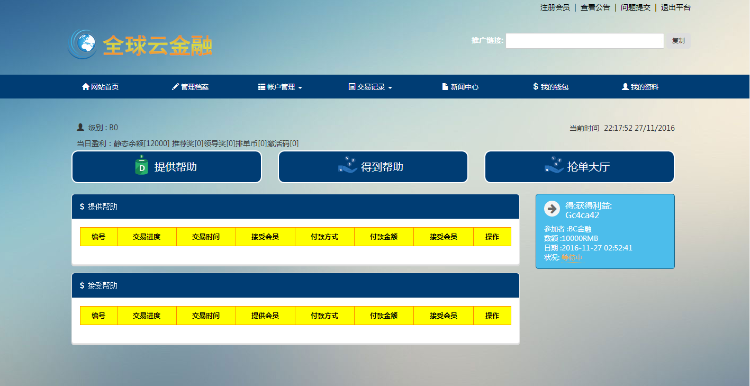Screen dimensions: 750x386
Task: Click the date 2016-11-27 02:52:41 in the card
Action: tap(596, 248)
